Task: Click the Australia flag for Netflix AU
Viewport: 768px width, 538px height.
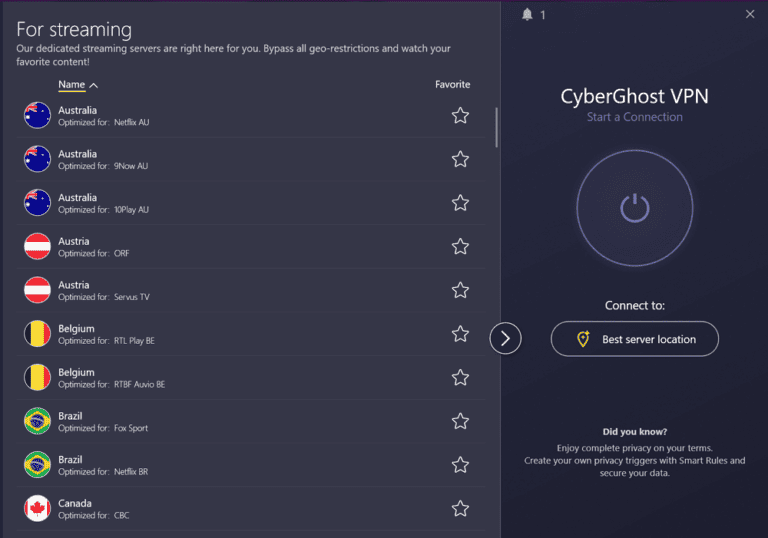Action: tap(37, 115)
